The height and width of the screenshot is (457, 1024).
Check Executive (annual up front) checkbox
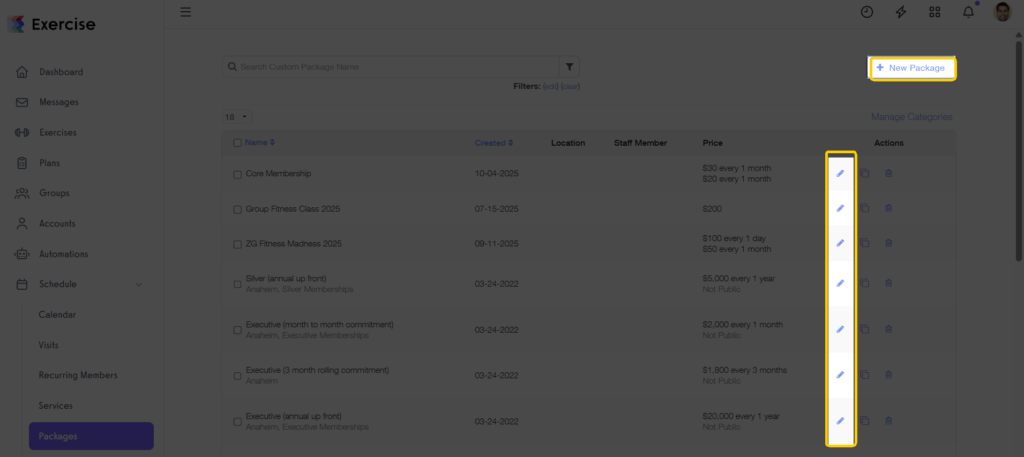pos(237,422)
